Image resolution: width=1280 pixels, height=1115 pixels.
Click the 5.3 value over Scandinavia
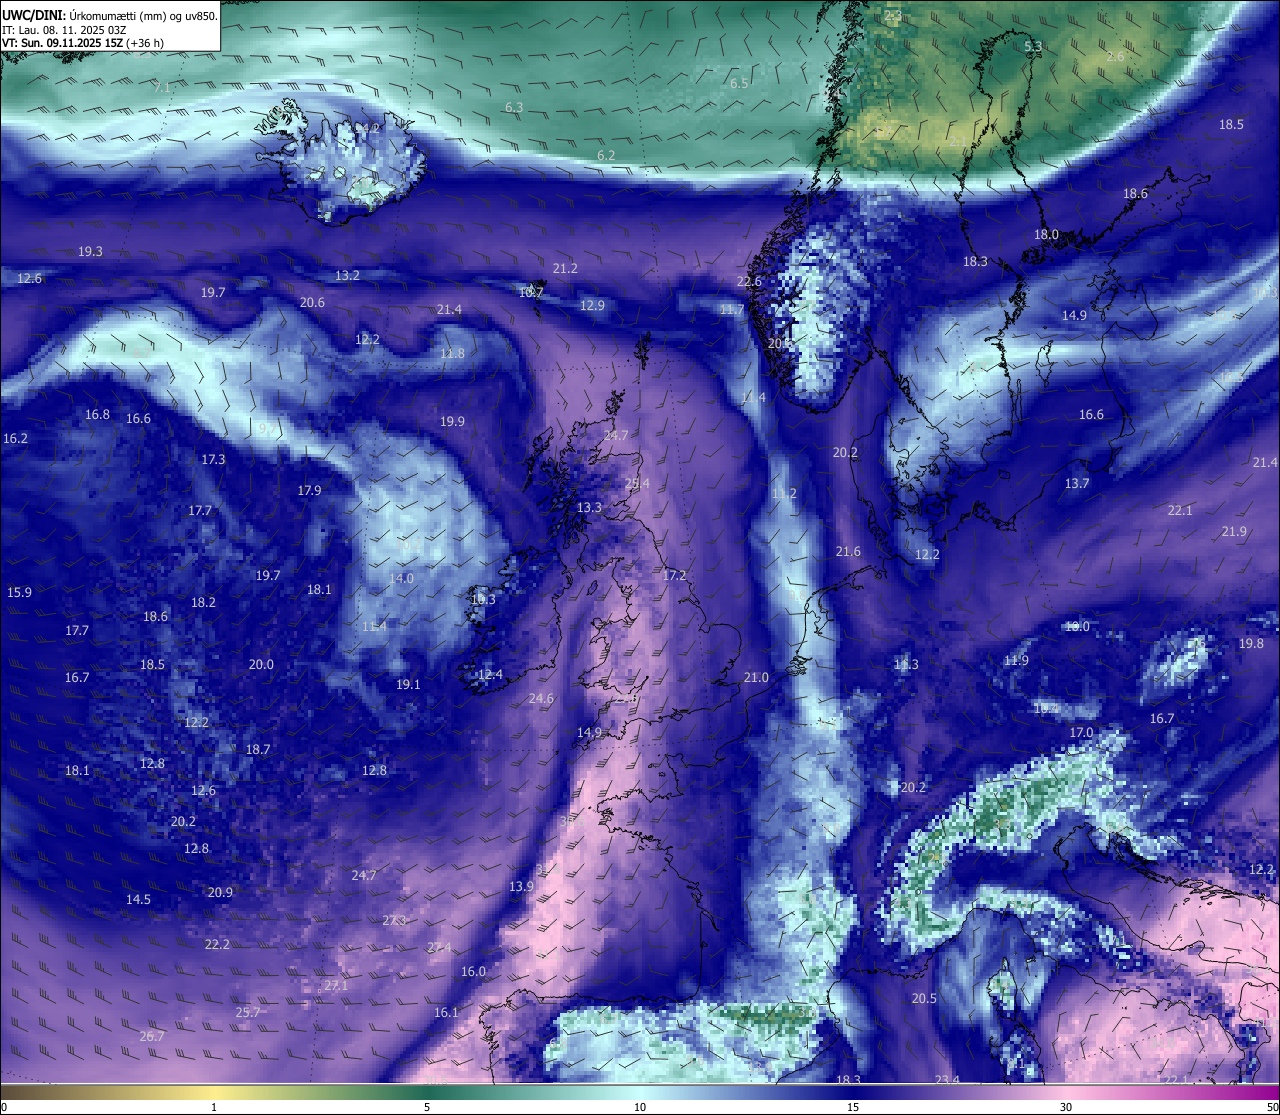click(1033, 47)
